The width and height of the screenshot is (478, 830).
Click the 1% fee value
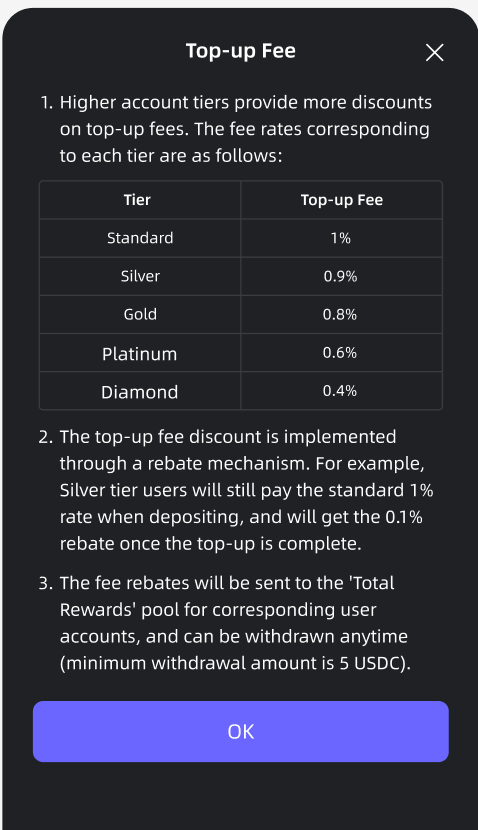click(341, 238)
